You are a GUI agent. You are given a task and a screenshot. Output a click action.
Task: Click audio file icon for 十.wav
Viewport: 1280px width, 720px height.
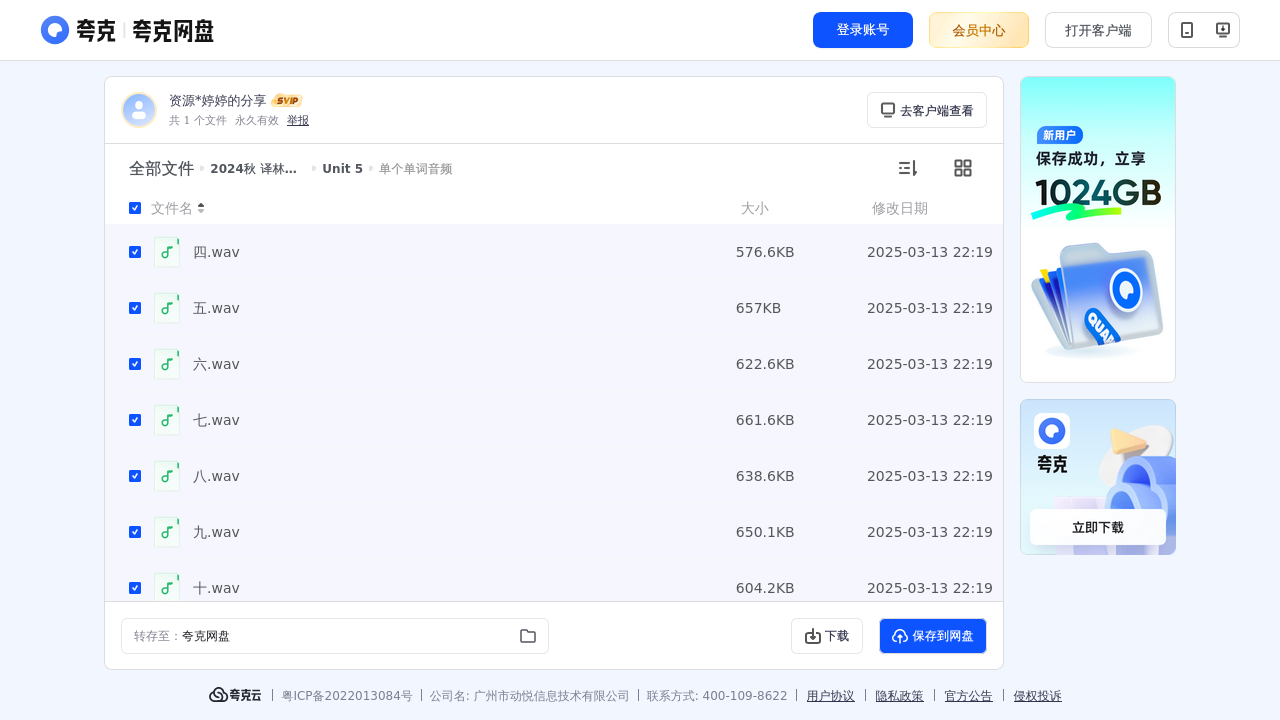point(167,587)
